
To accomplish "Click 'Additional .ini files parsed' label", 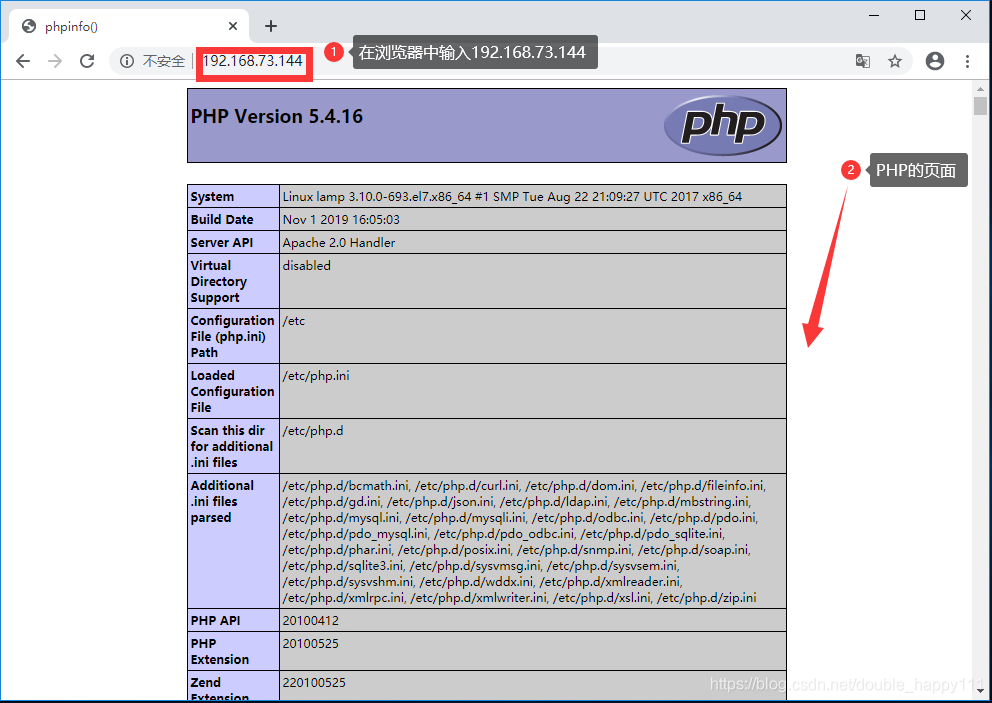I will point(222,502).
